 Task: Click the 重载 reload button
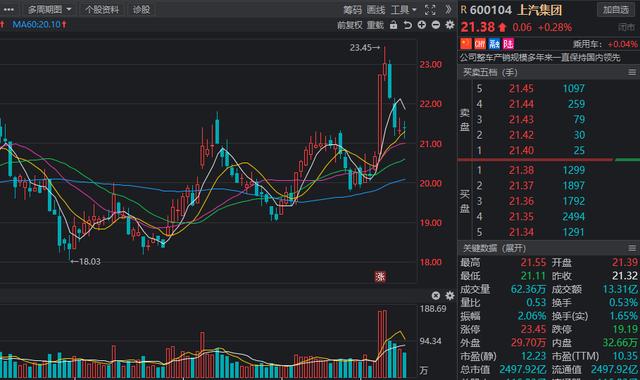click(x=375, y=25)
